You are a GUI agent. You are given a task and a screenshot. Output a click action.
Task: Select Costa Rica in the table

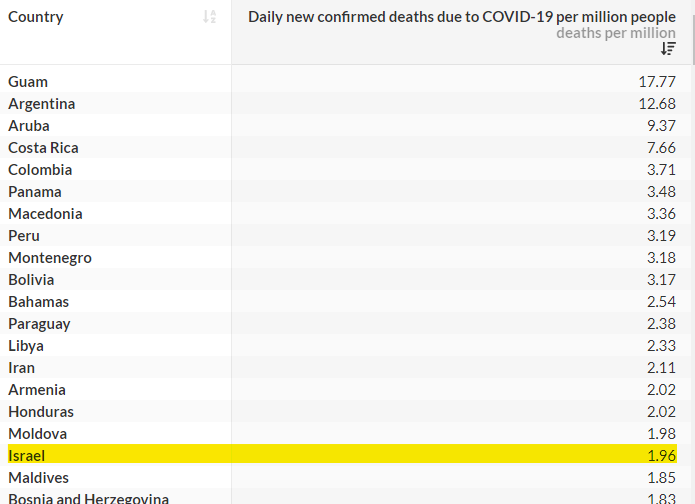click(43, 148)
